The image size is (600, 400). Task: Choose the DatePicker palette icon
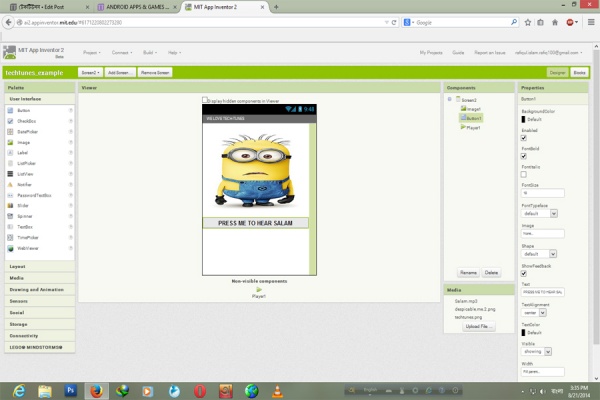point(9,131)
